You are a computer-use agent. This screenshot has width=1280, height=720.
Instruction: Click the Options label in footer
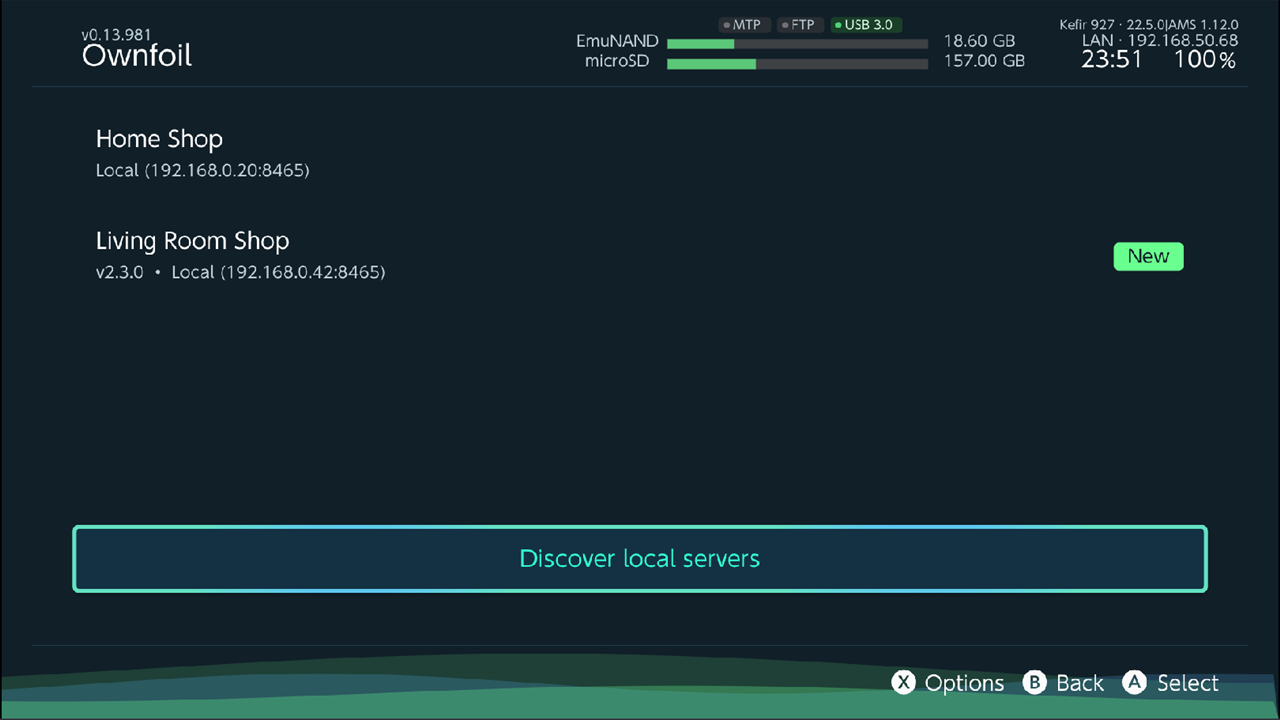[964, 683]
